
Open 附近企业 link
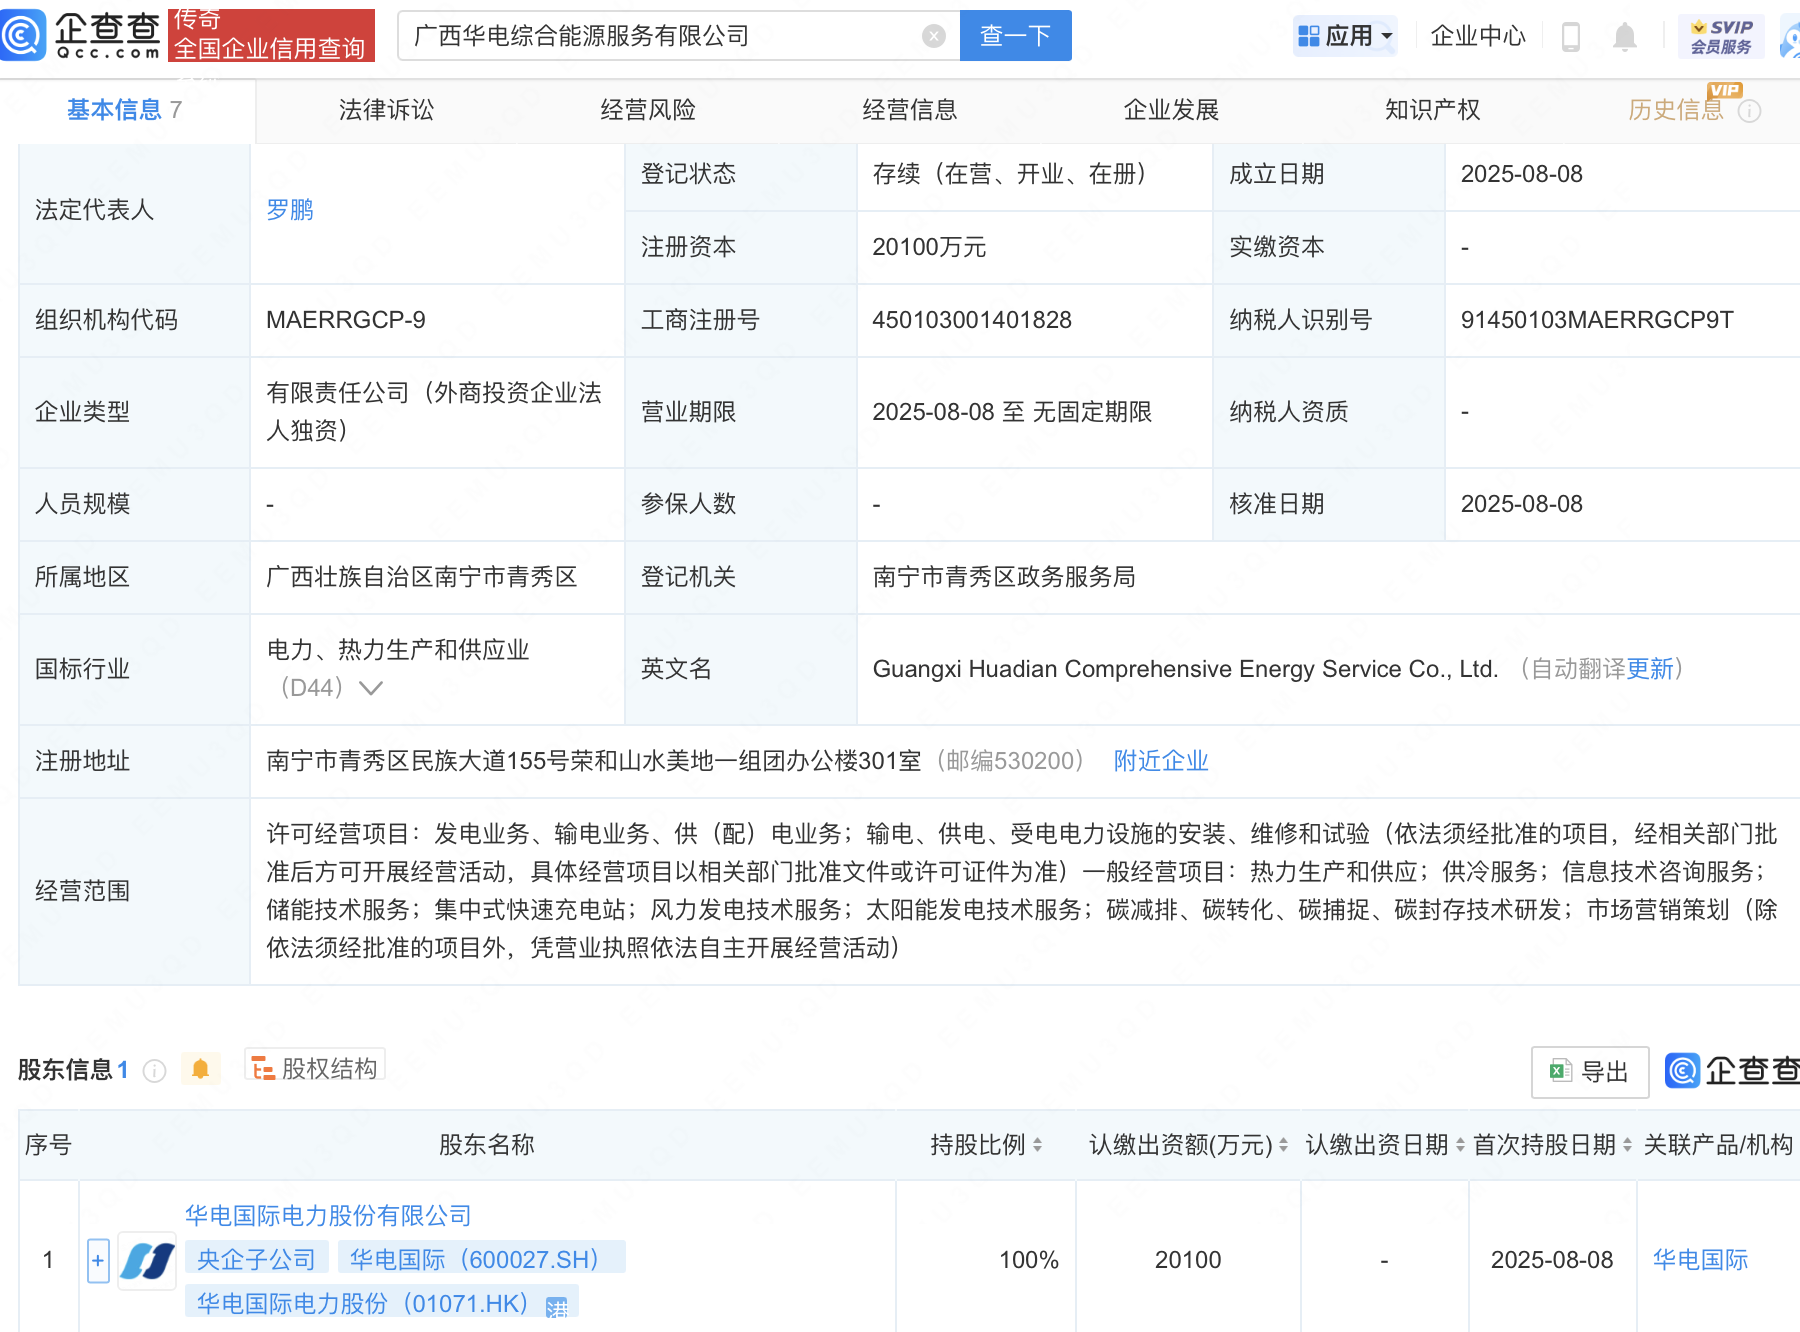(1161, 761)
